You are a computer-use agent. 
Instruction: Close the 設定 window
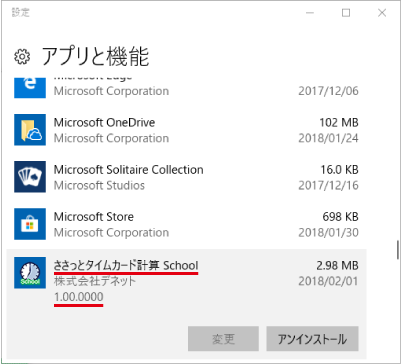[x=382, y=13]
